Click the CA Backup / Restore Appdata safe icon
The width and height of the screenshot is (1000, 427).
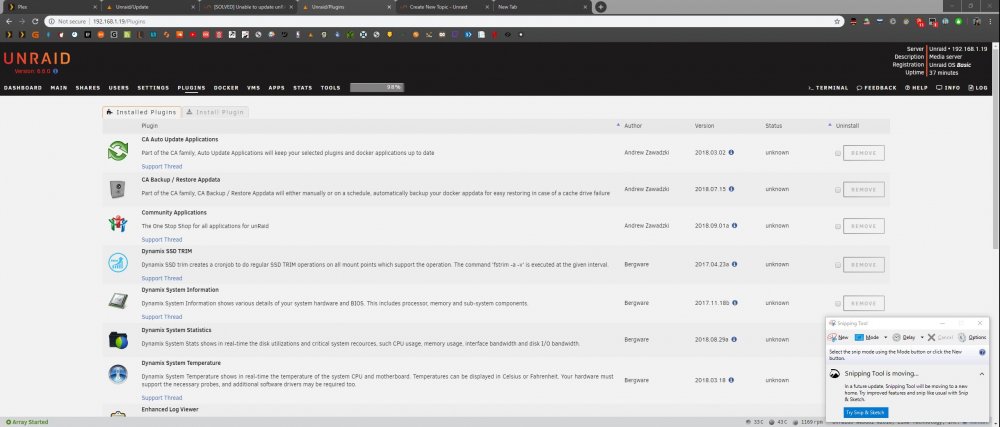(x=118, y=189)
